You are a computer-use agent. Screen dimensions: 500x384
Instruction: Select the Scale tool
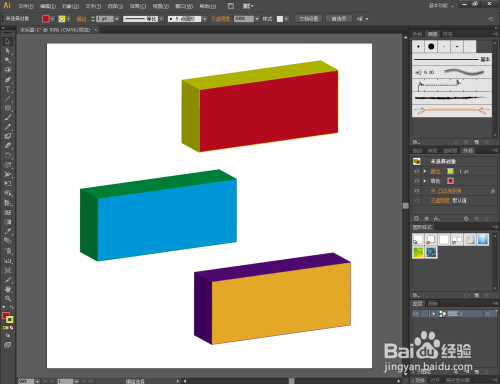(8, 165)
